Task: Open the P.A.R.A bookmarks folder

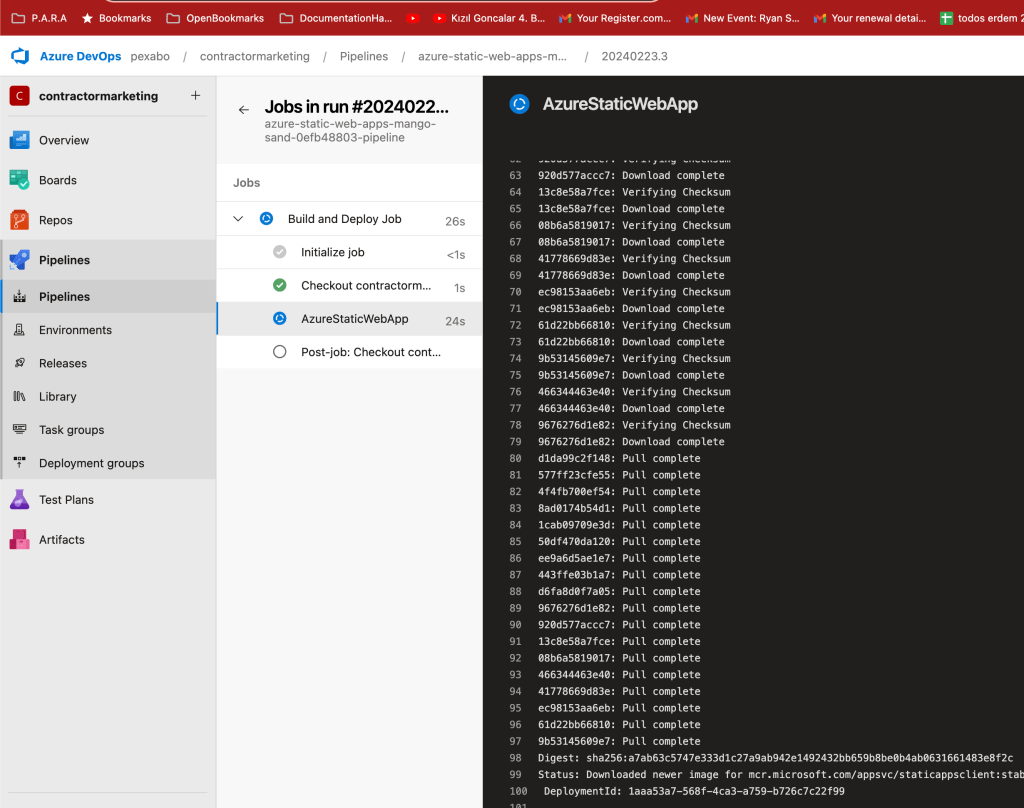Action: click(x=40, y=18)
